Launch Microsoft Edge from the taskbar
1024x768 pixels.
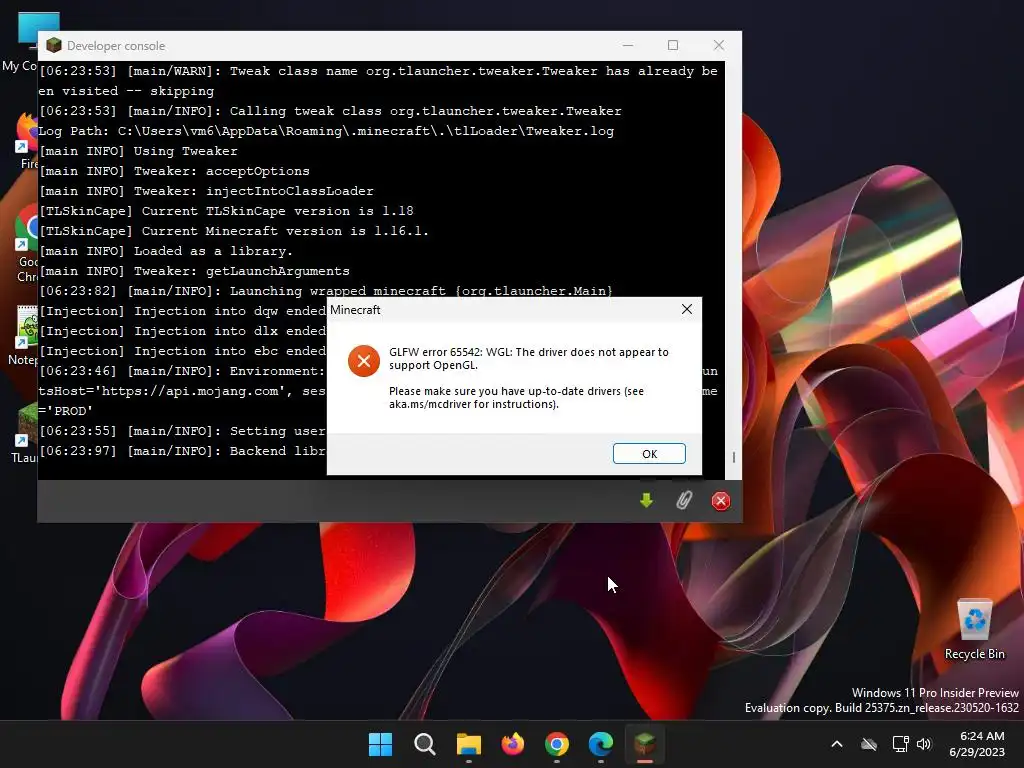pyautogui.click(x=601, y=744)
